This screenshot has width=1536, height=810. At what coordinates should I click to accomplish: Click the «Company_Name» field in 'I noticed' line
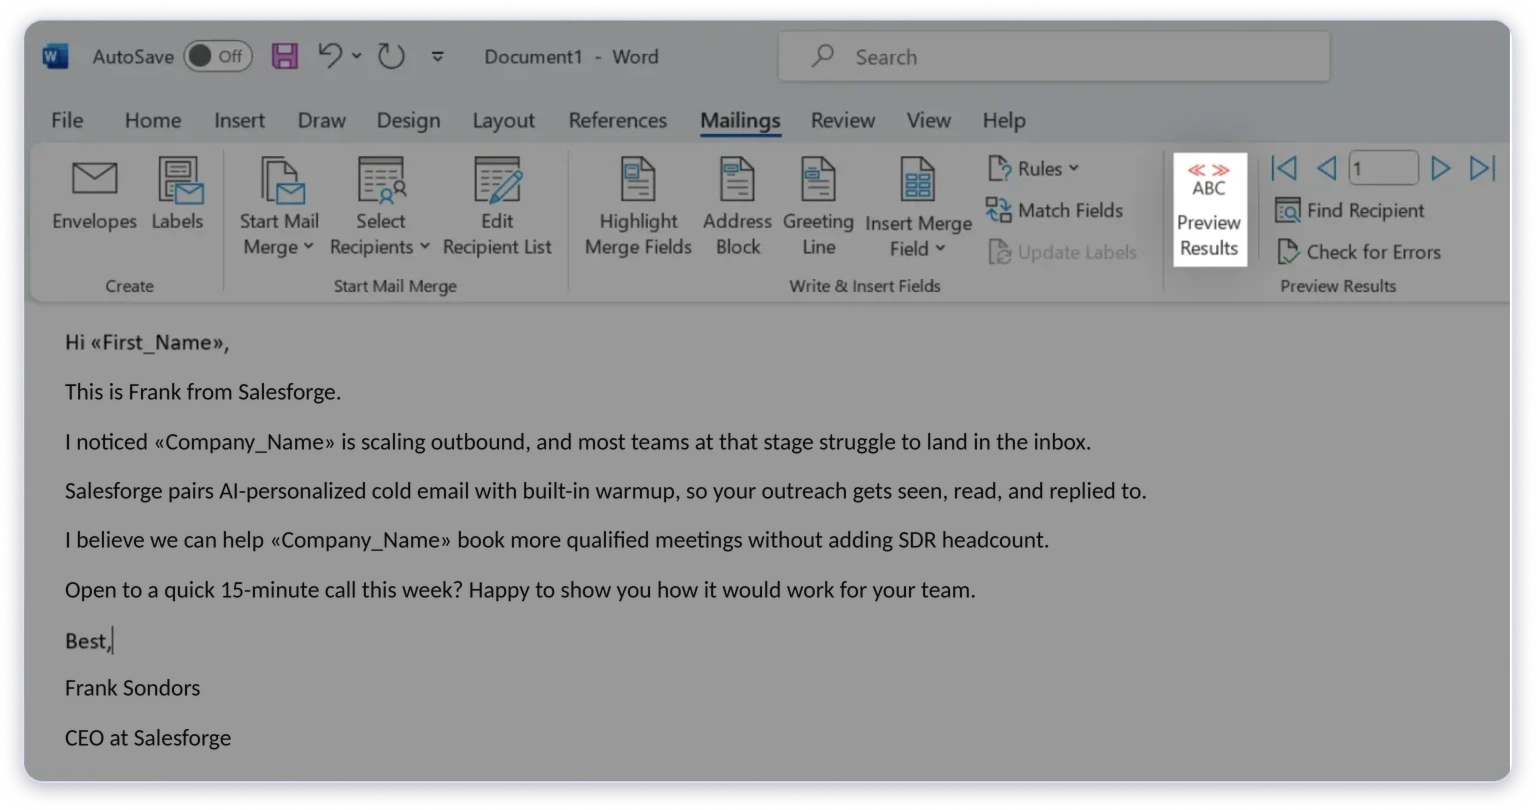[244, 442]
